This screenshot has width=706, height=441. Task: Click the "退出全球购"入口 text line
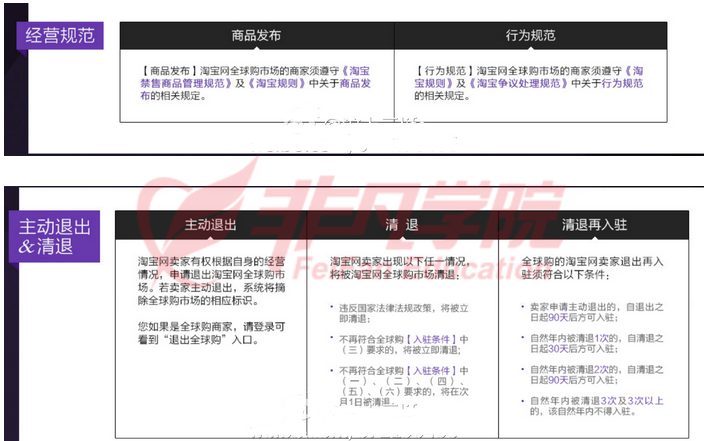[x=199, y=340]
